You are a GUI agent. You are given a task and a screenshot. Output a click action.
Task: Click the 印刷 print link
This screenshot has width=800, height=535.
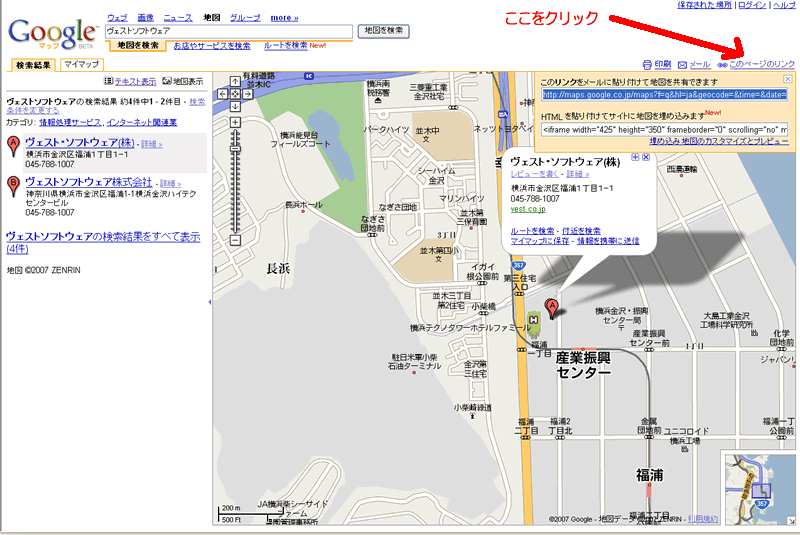point(663,64)
